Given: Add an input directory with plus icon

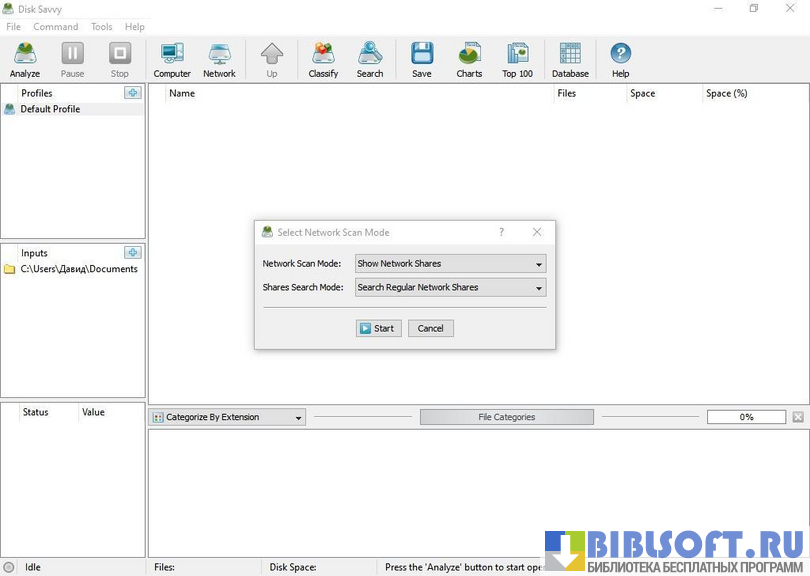Looking at the screenshot, I should click(x=133, y=253).
